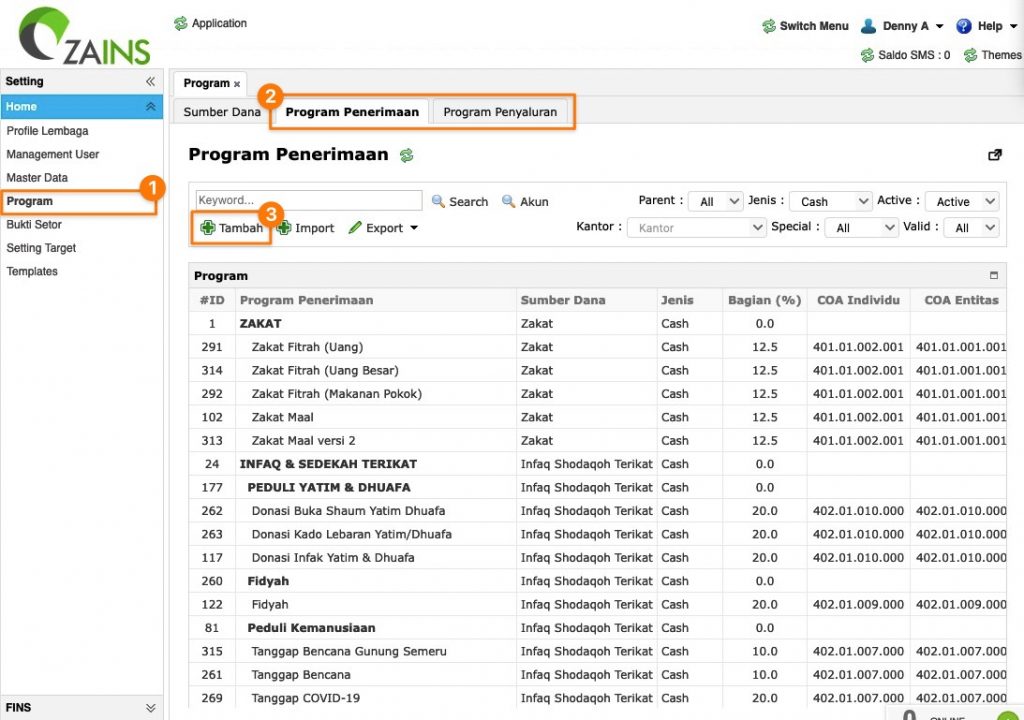Select Donasi Buka Shaum Yatim Dhuafa row
1024x720 pixels.
(x=597, y=511)
